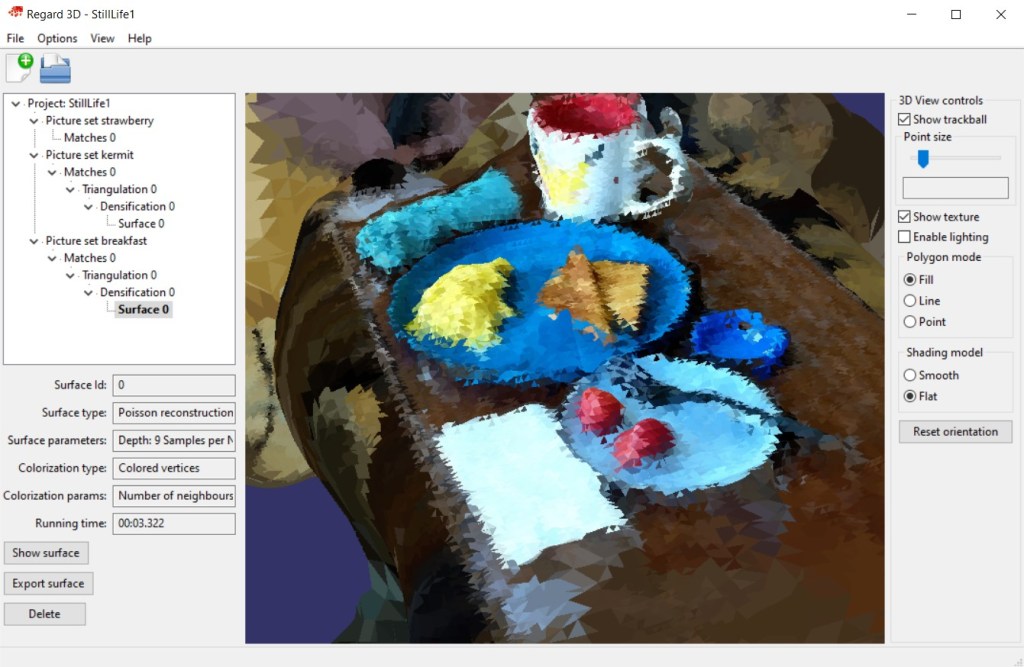Enable lighting checkbox
Viewport: 1024px width, 667px height.
click(905, 237)
